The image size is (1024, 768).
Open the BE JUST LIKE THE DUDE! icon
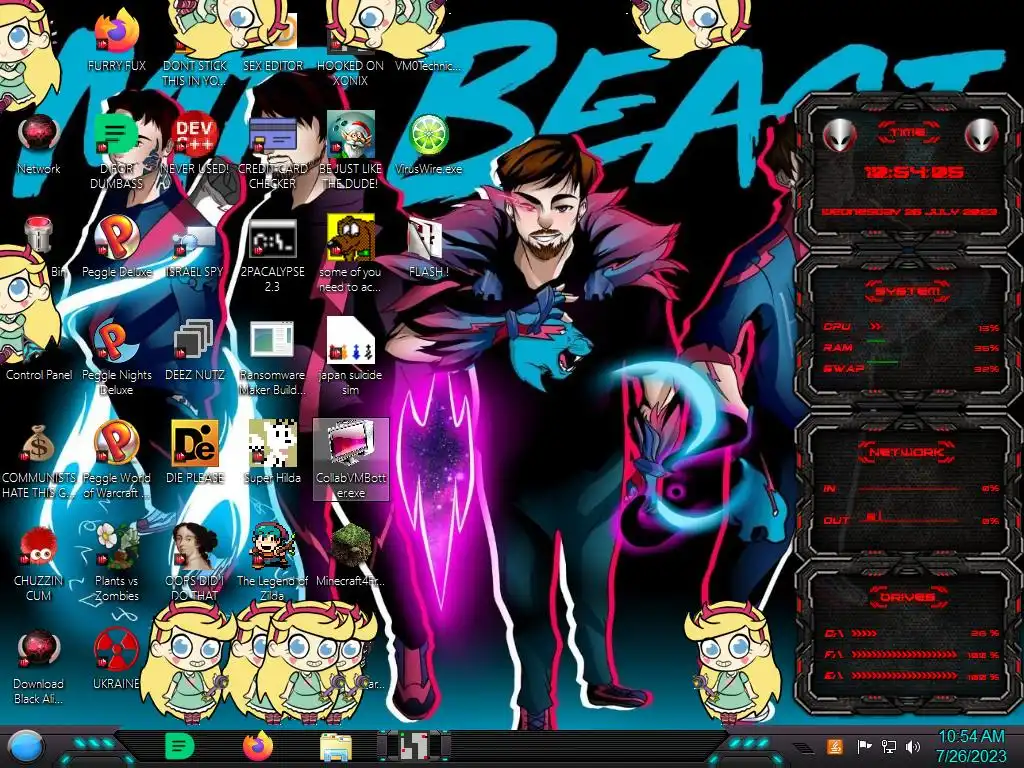(350, 134)
